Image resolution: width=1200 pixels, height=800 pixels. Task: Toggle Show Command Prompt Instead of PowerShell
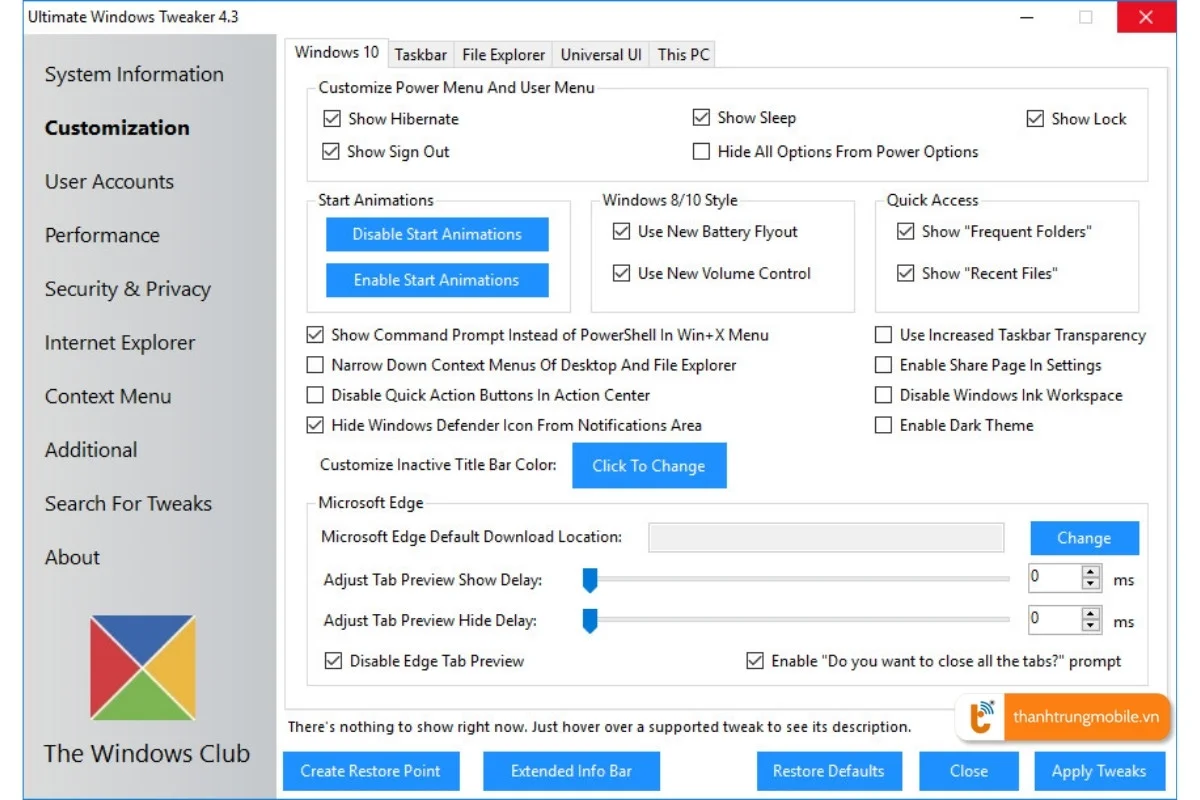(x=315, y=335)
